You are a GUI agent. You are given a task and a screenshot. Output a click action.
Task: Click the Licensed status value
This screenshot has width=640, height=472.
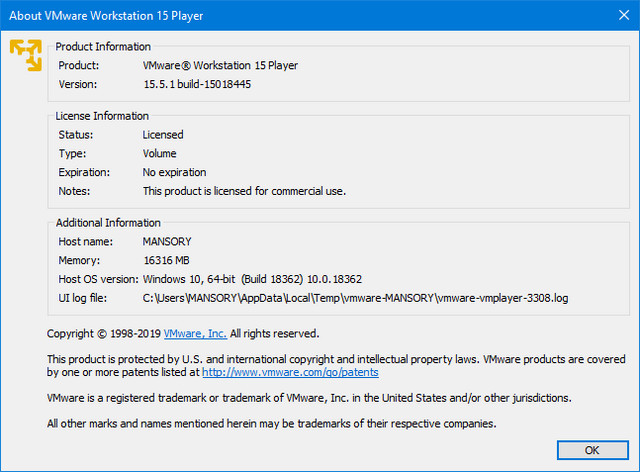163,134
